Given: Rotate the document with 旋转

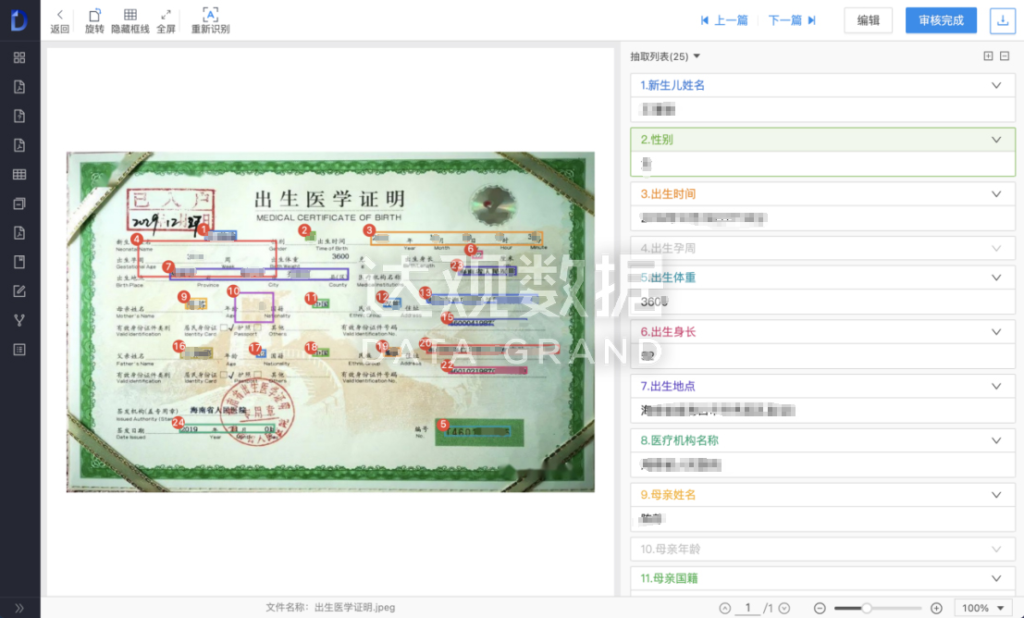Looking at the screenshot, I should point(94,20).
